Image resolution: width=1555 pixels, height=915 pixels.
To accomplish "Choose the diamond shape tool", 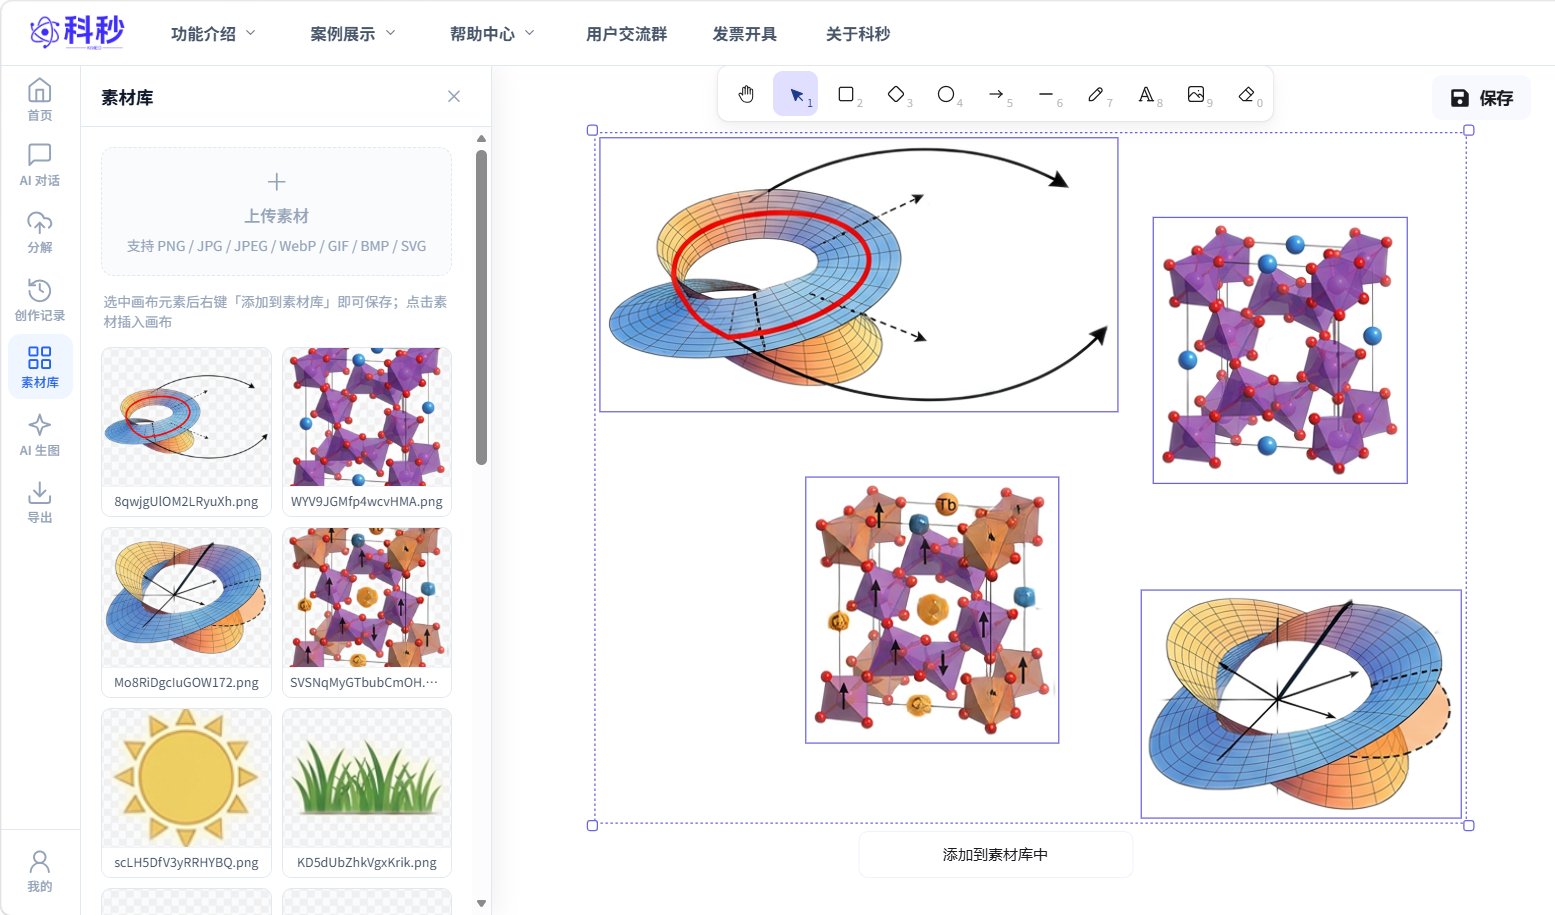I will click(x=896, y=94).
